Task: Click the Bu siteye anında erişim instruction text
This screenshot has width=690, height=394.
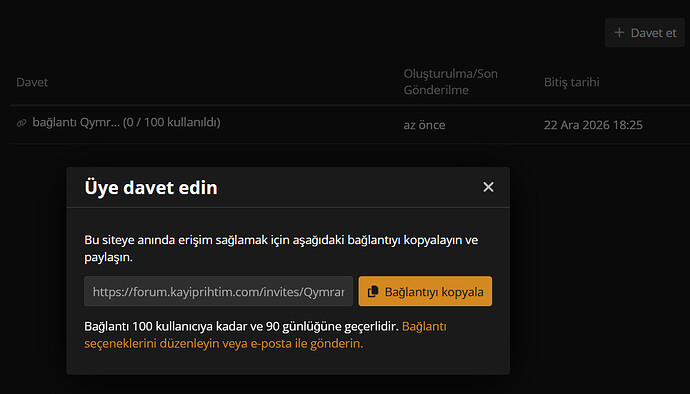Action: (281, 249)
